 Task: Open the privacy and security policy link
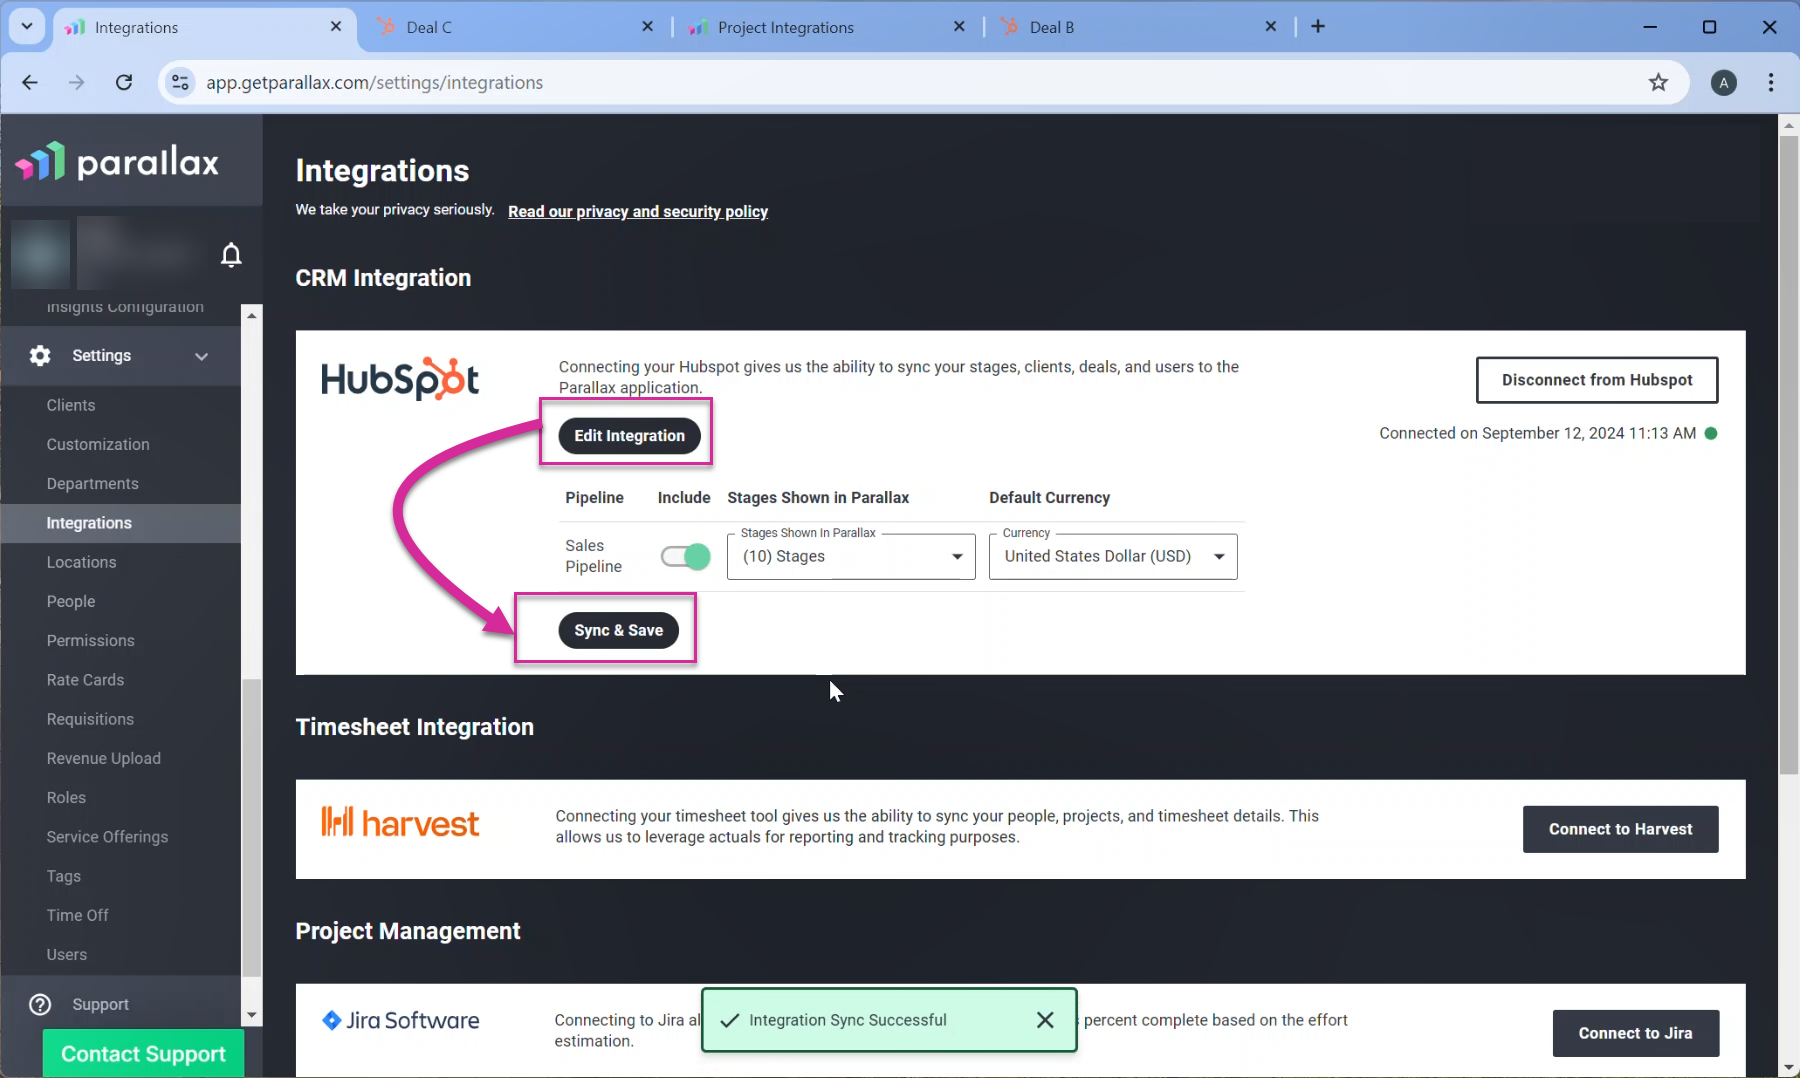pos(638,211)
